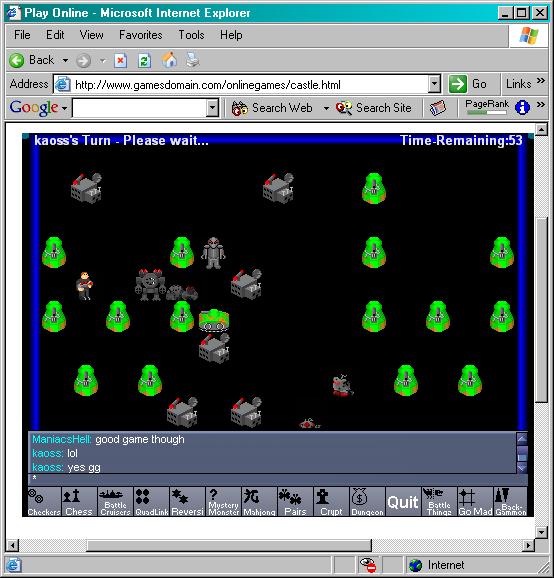
Task: Click the horizontal scrollbar thumb
Action: [229, 545]
